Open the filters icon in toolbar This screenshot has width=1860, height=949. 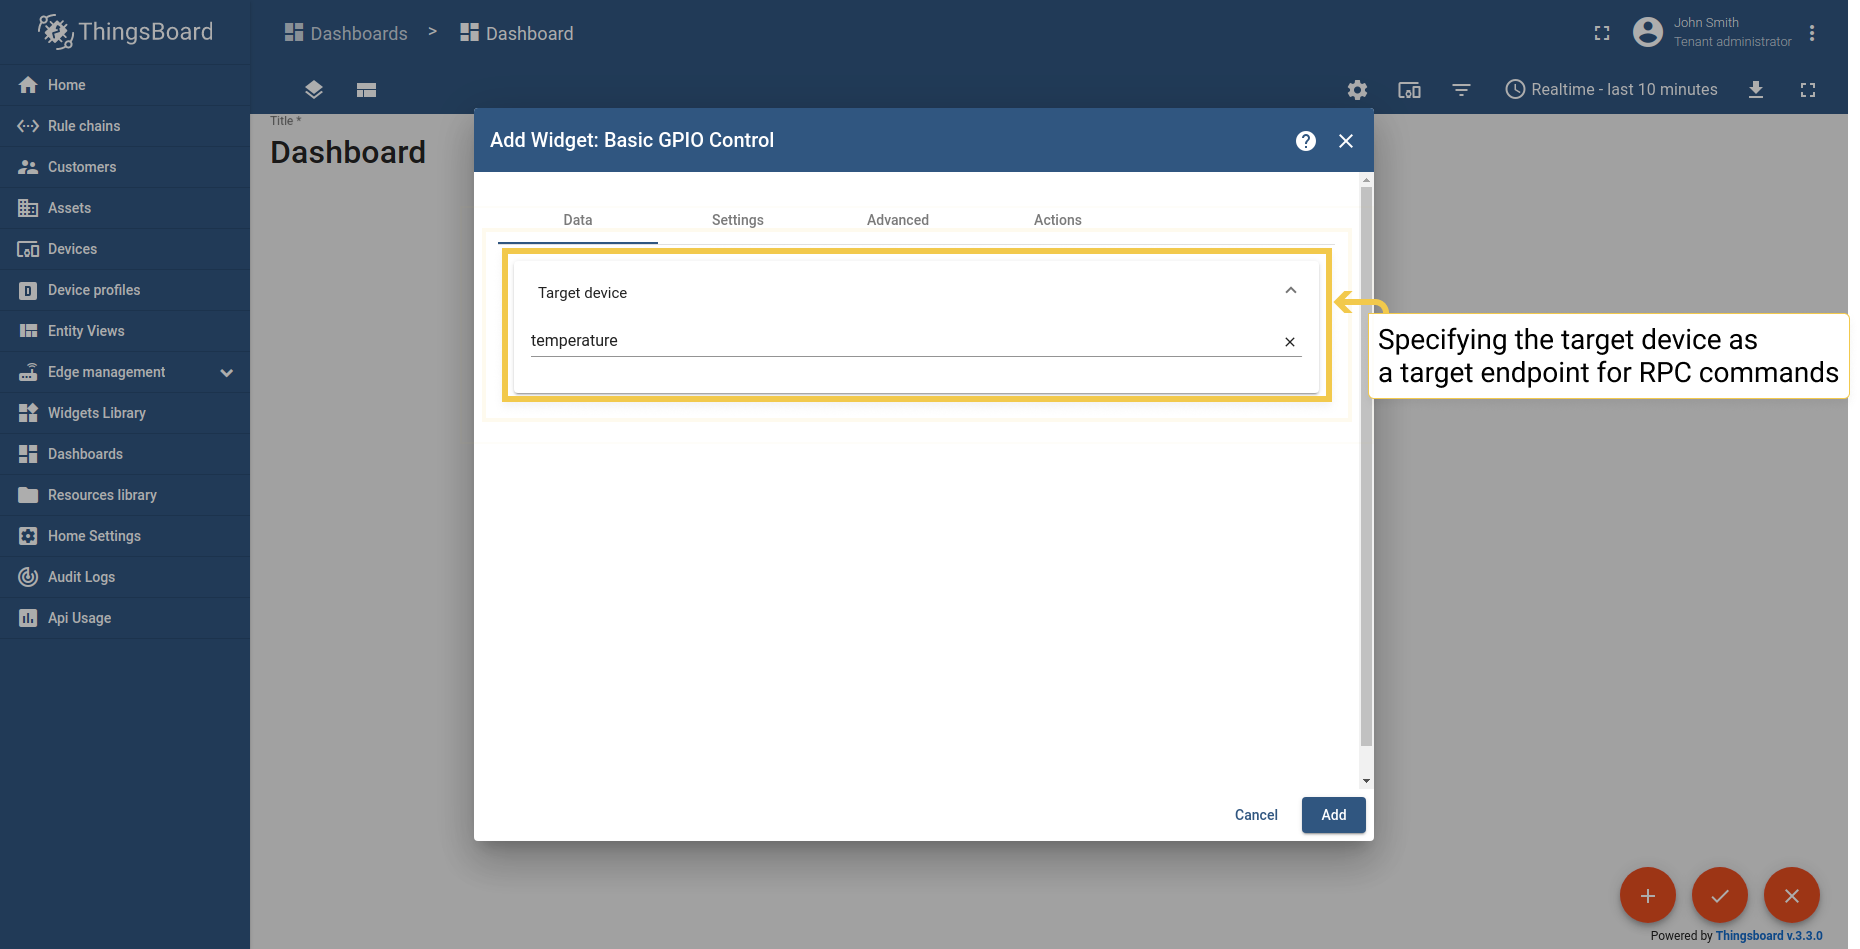point(1461,90)
